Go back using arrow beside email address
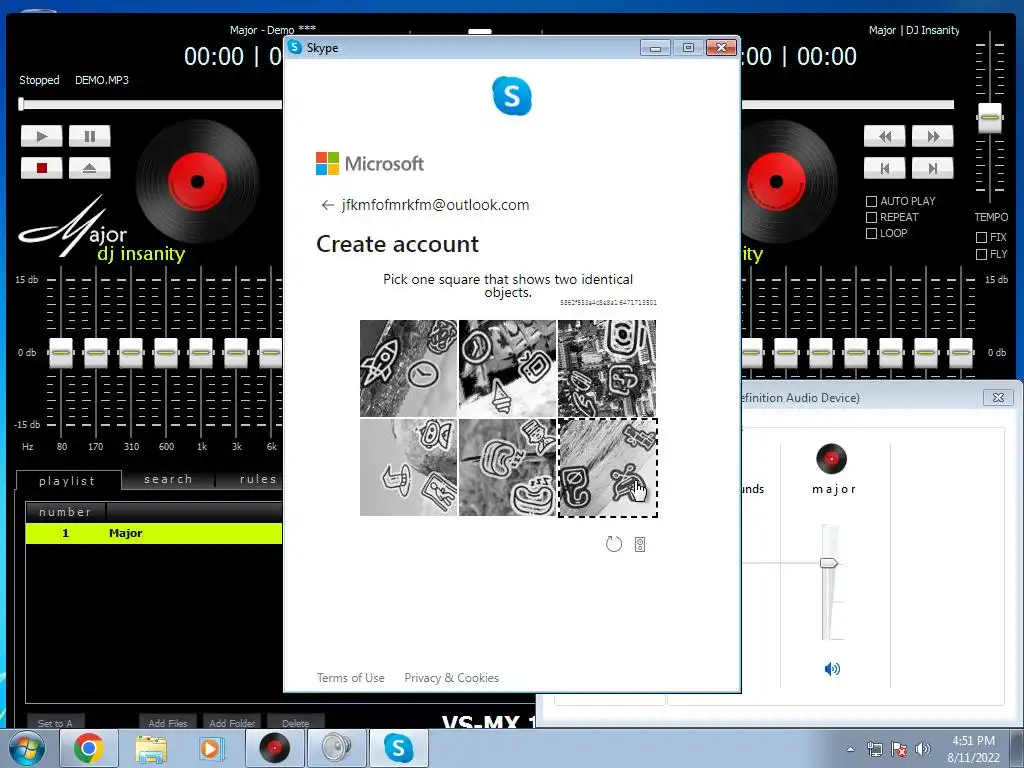Screen dimensions: 1024x768 click(x=327, y=205)
